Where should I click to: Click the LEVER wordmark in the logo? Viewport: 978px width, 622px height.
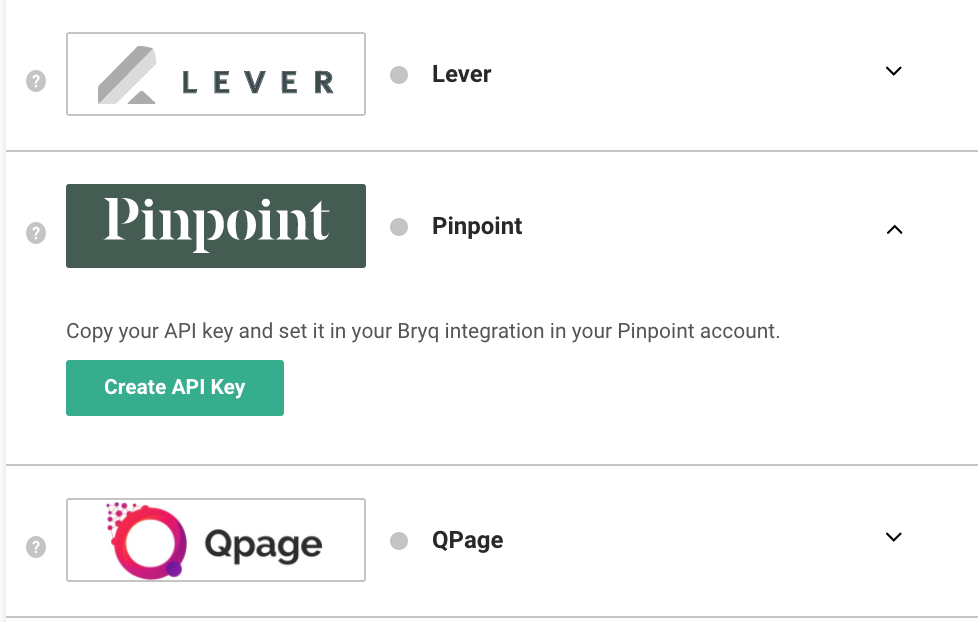[x=258, y=82]
